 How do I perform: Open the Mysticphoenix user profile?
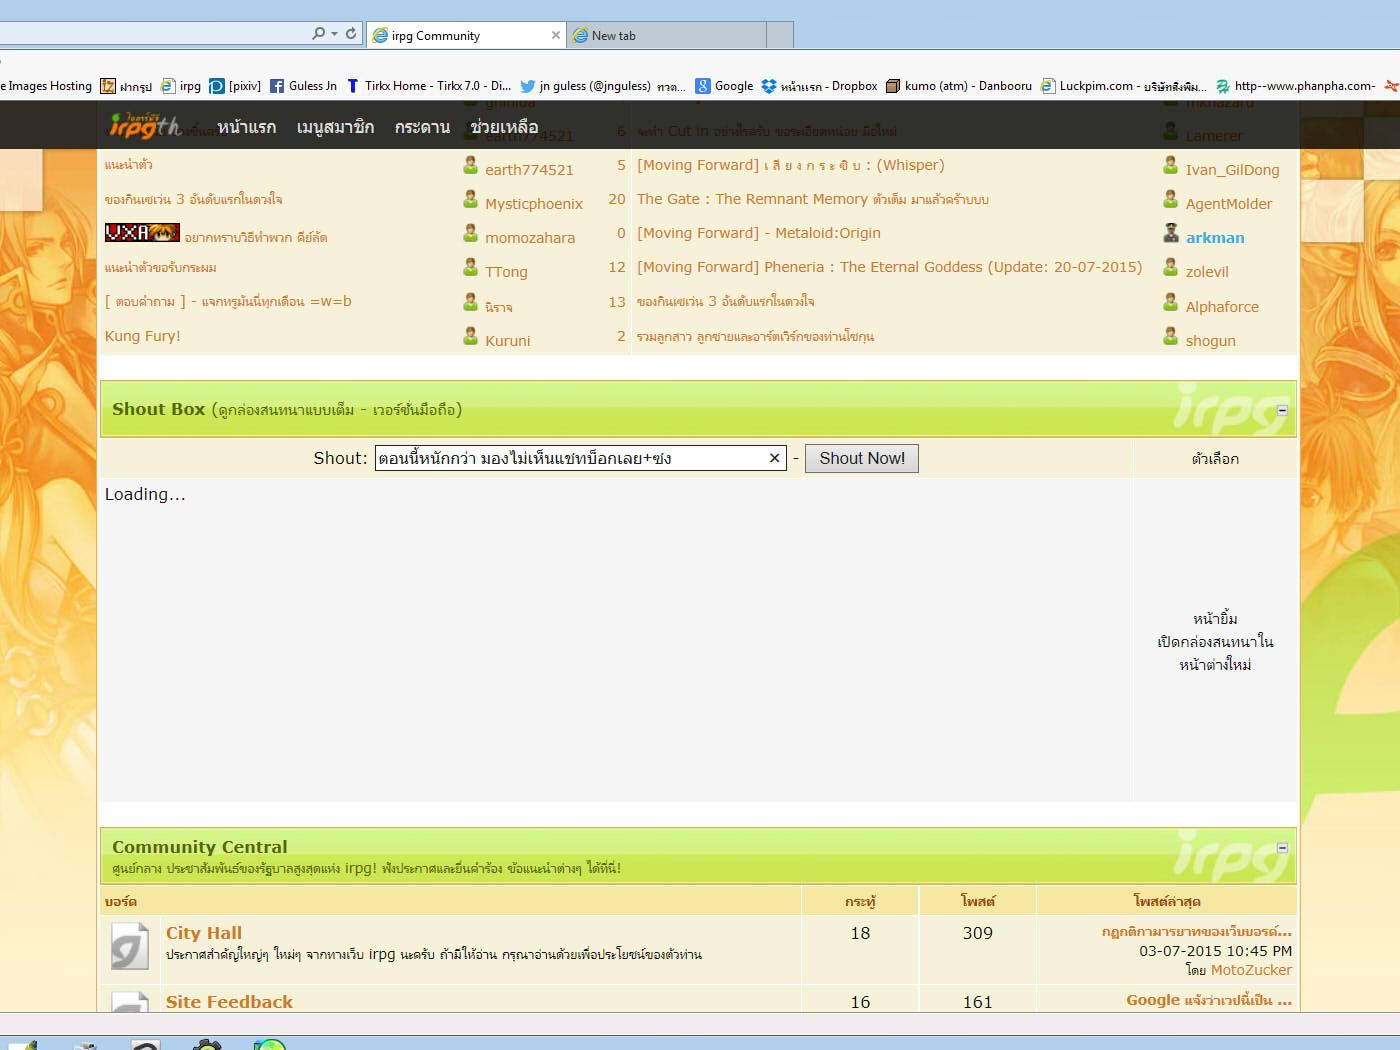[x=534, y=204]
